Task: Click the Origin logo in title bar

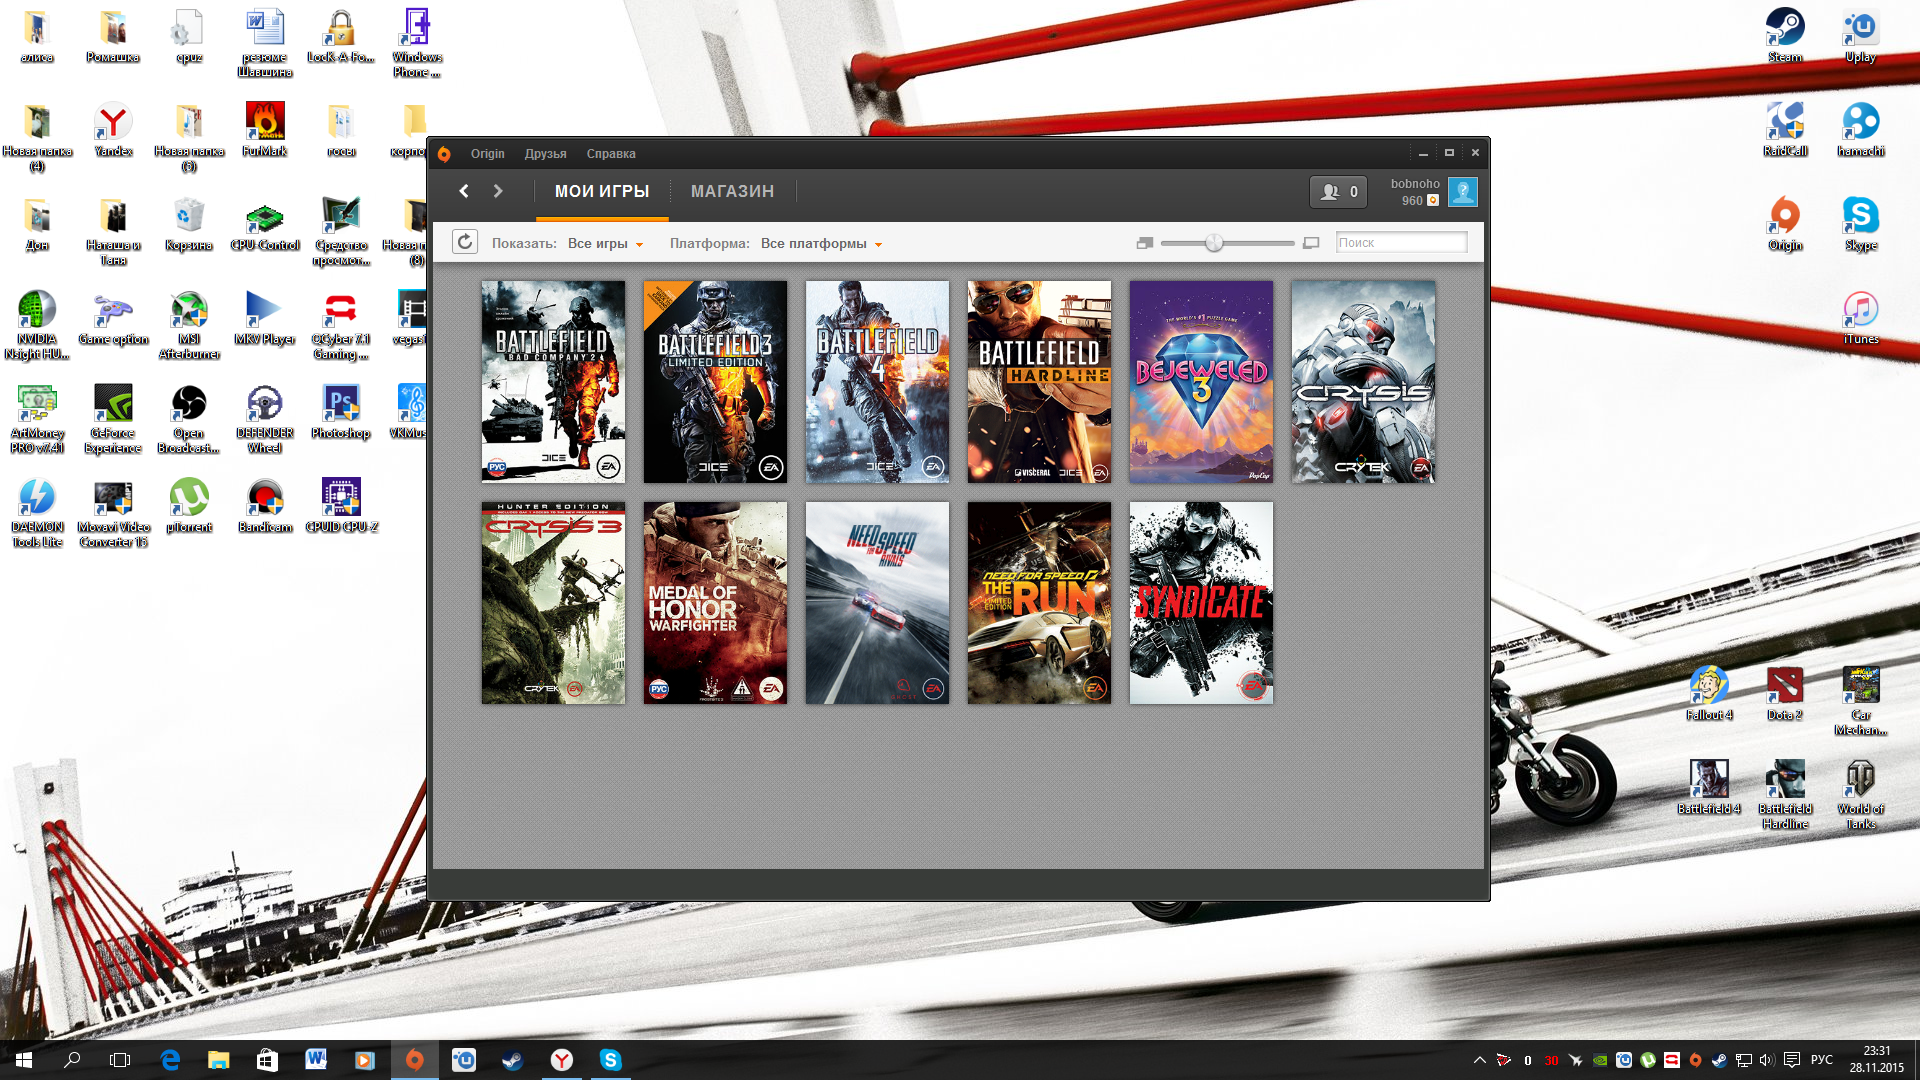Action: (x=444, y=154)
